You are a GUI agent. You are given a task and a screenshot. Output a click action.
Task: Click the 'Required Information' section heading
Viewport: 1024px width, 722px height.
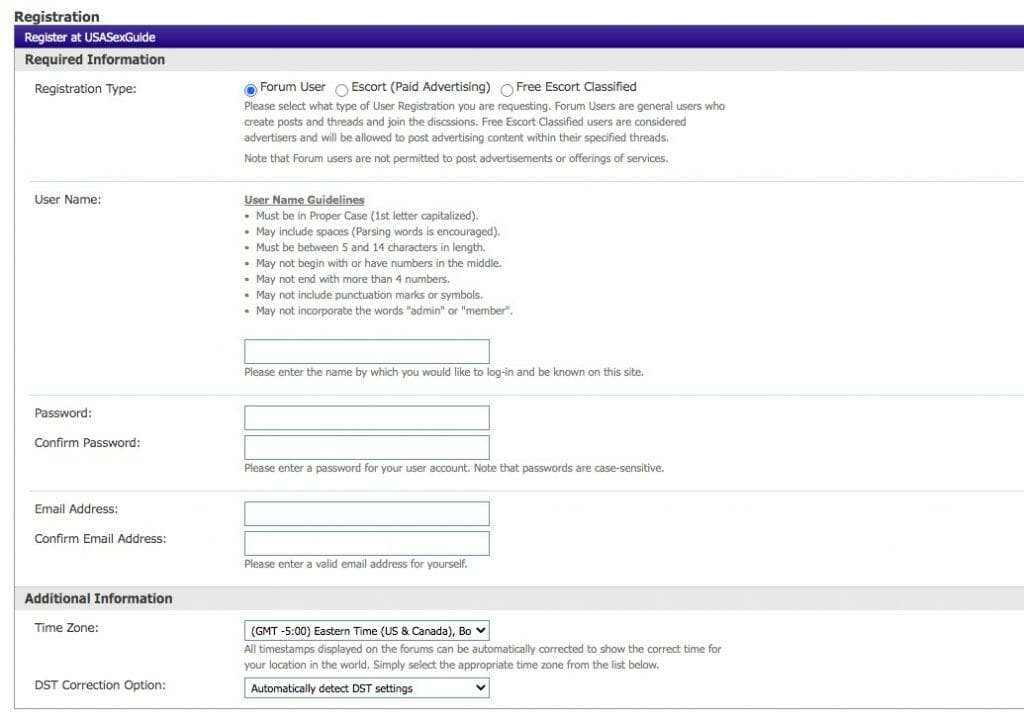click(x=95, y=59)
